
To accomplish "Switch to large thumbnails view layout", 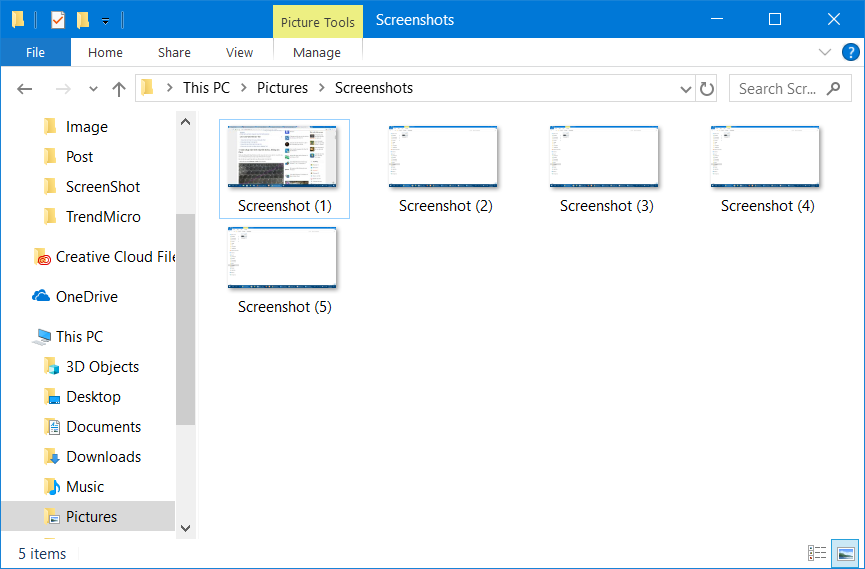I will 845,553.
